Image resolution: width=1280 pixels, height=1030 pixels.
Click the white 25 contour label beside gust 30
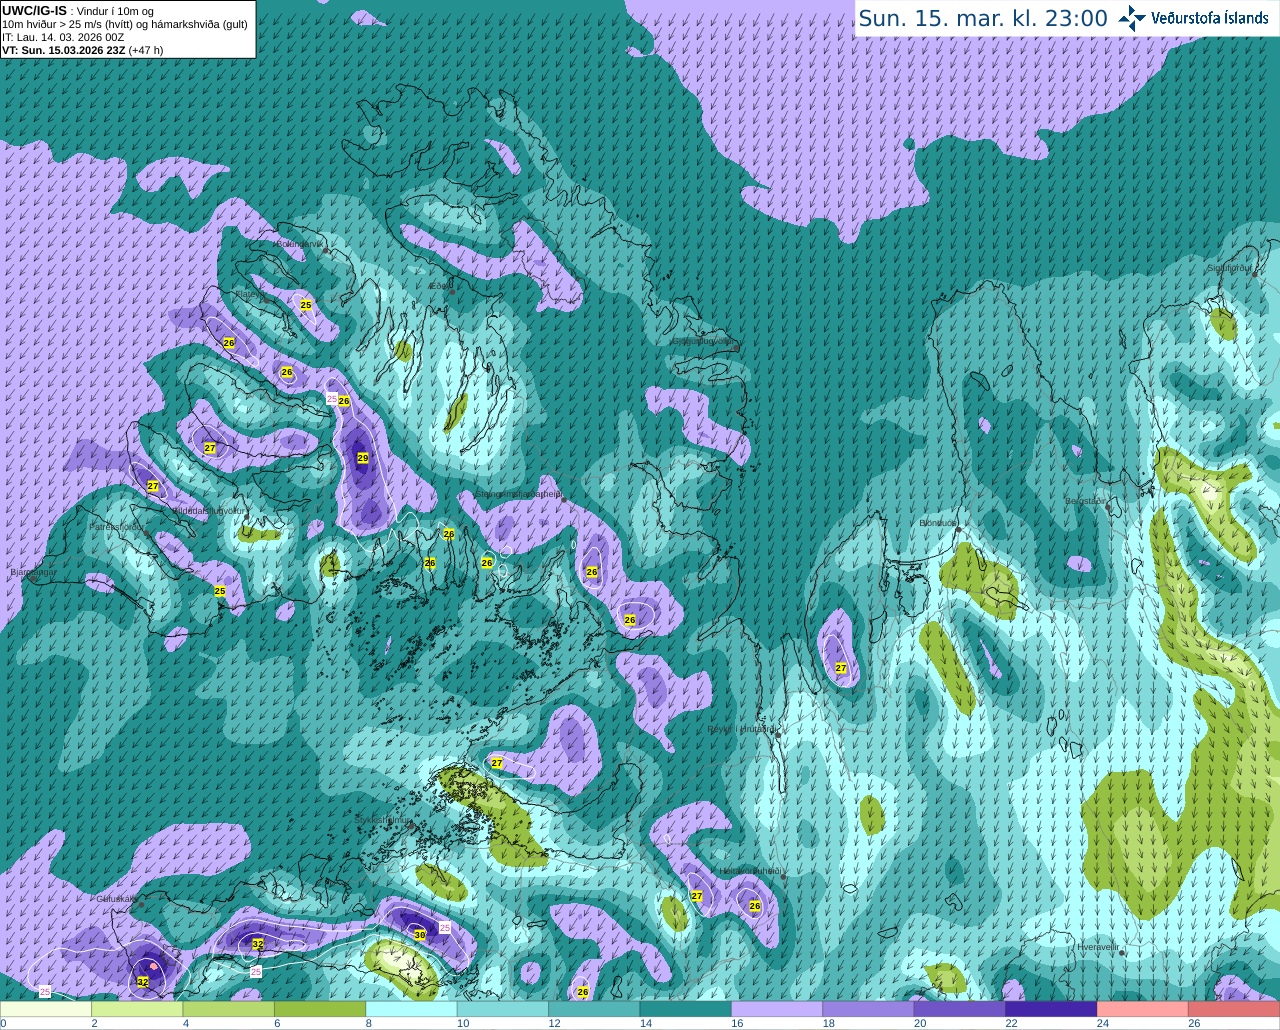tap(445, 928)
